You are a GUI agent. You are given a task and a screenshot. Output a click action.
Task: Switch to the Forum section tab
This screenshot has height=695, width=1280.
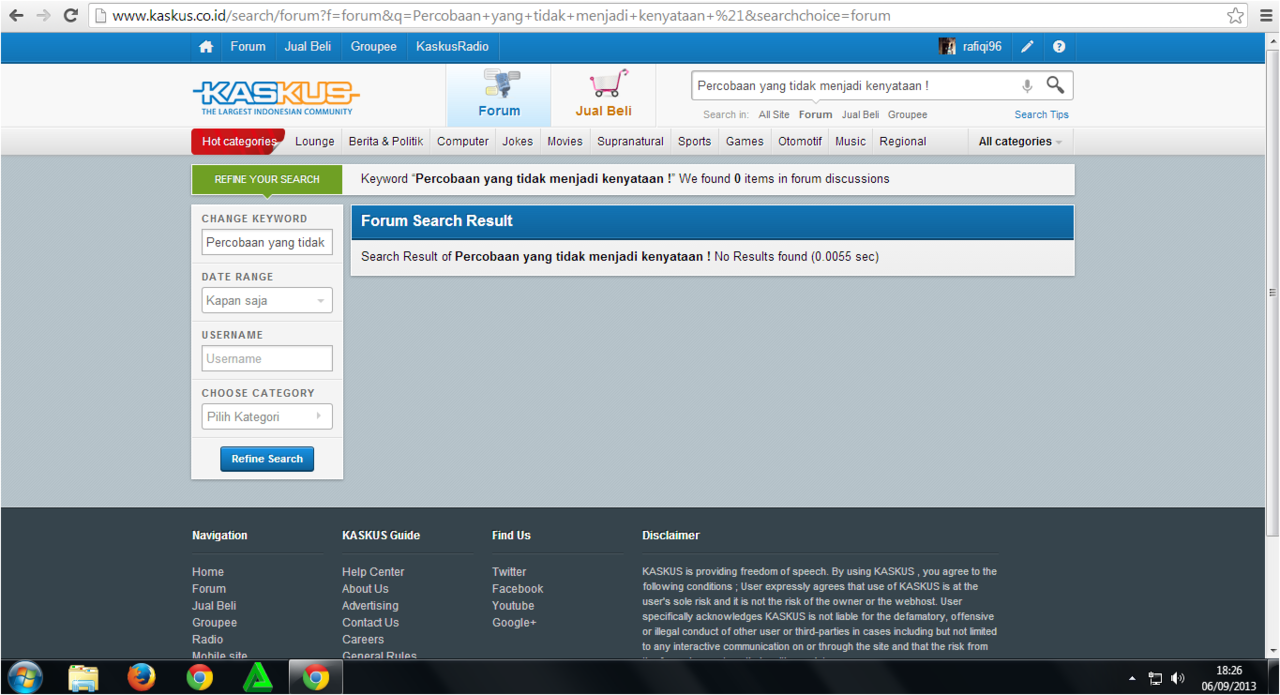(x=499, y=96)
